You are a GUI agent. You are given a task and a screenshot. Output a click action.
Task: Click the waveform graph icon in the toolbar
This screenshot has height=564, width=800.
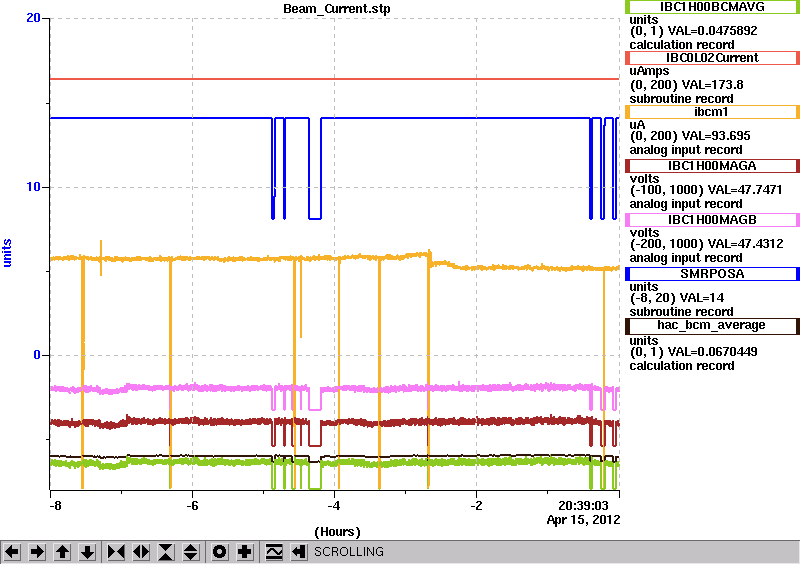[274, 552]
